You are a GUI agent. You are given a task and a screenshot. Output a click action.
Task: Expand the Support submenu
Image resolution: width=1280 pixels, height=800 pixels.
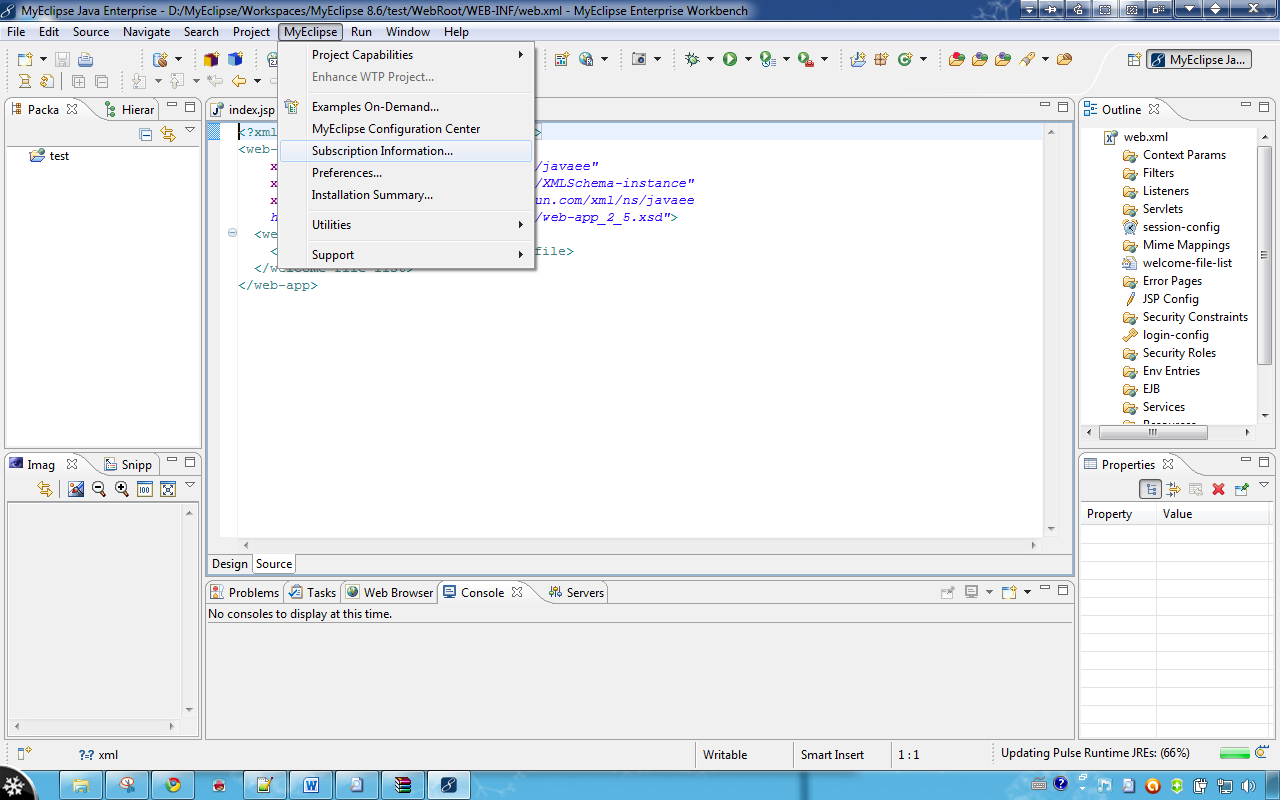[333, 254]
